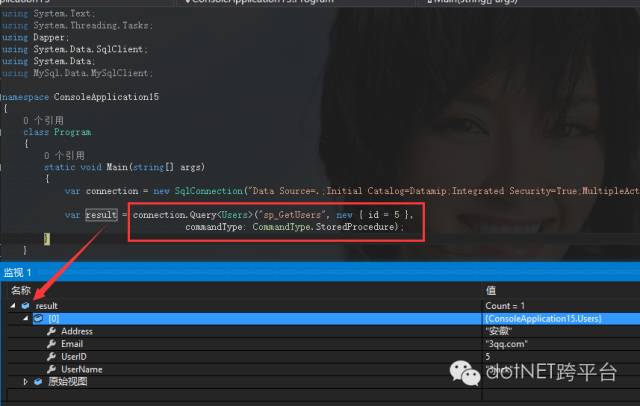Collapse the [0] item node
The width and height of the screenshot is (640, 406).
coord(26,318)
